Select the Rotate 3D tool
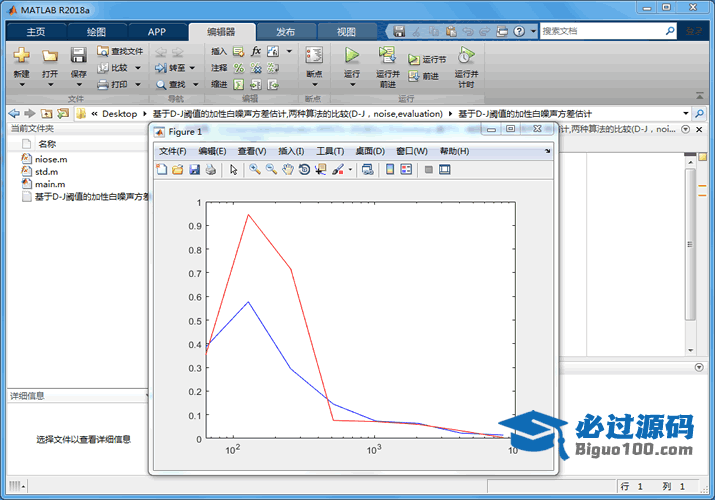The image size is (715, 500). point(304,170)
